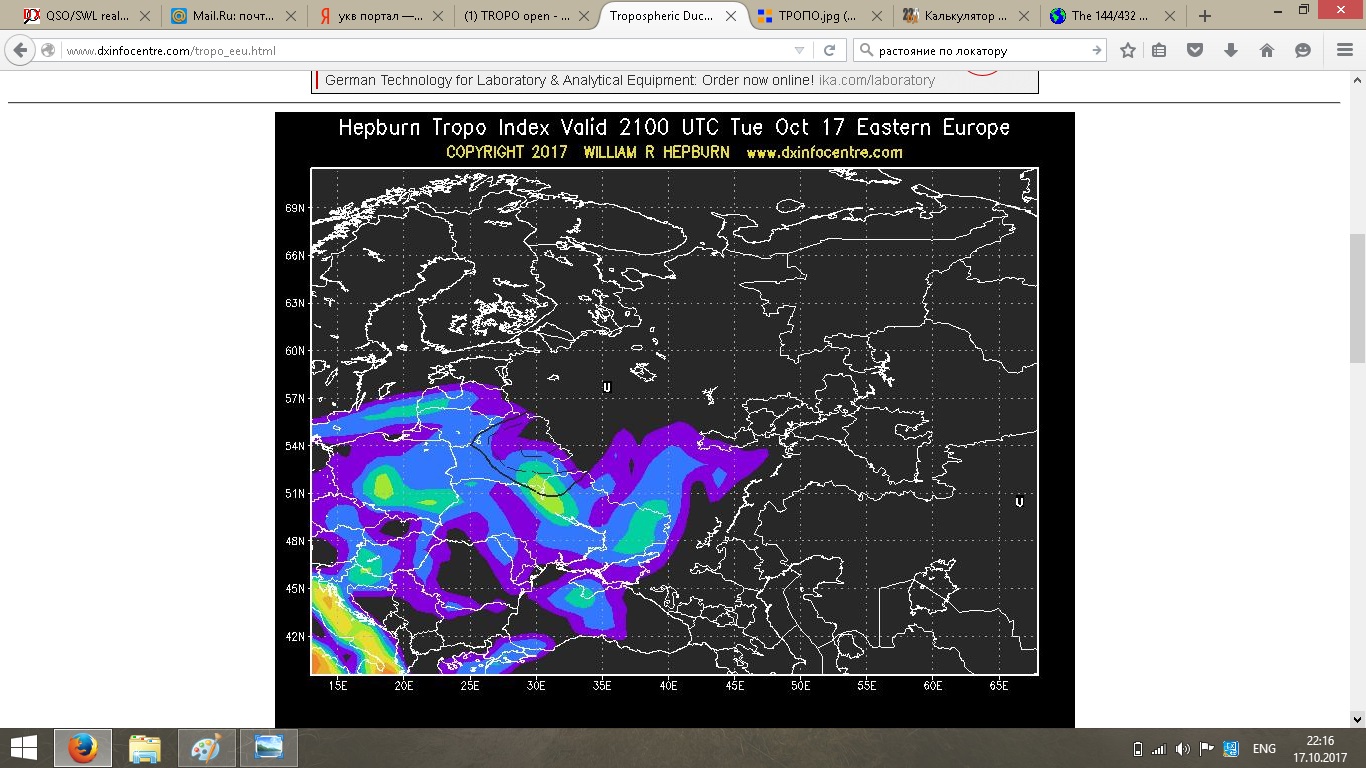The image size is (1366, 768).
Task: Open the Firefox hamburger menu
Action: pos(1345,51)
